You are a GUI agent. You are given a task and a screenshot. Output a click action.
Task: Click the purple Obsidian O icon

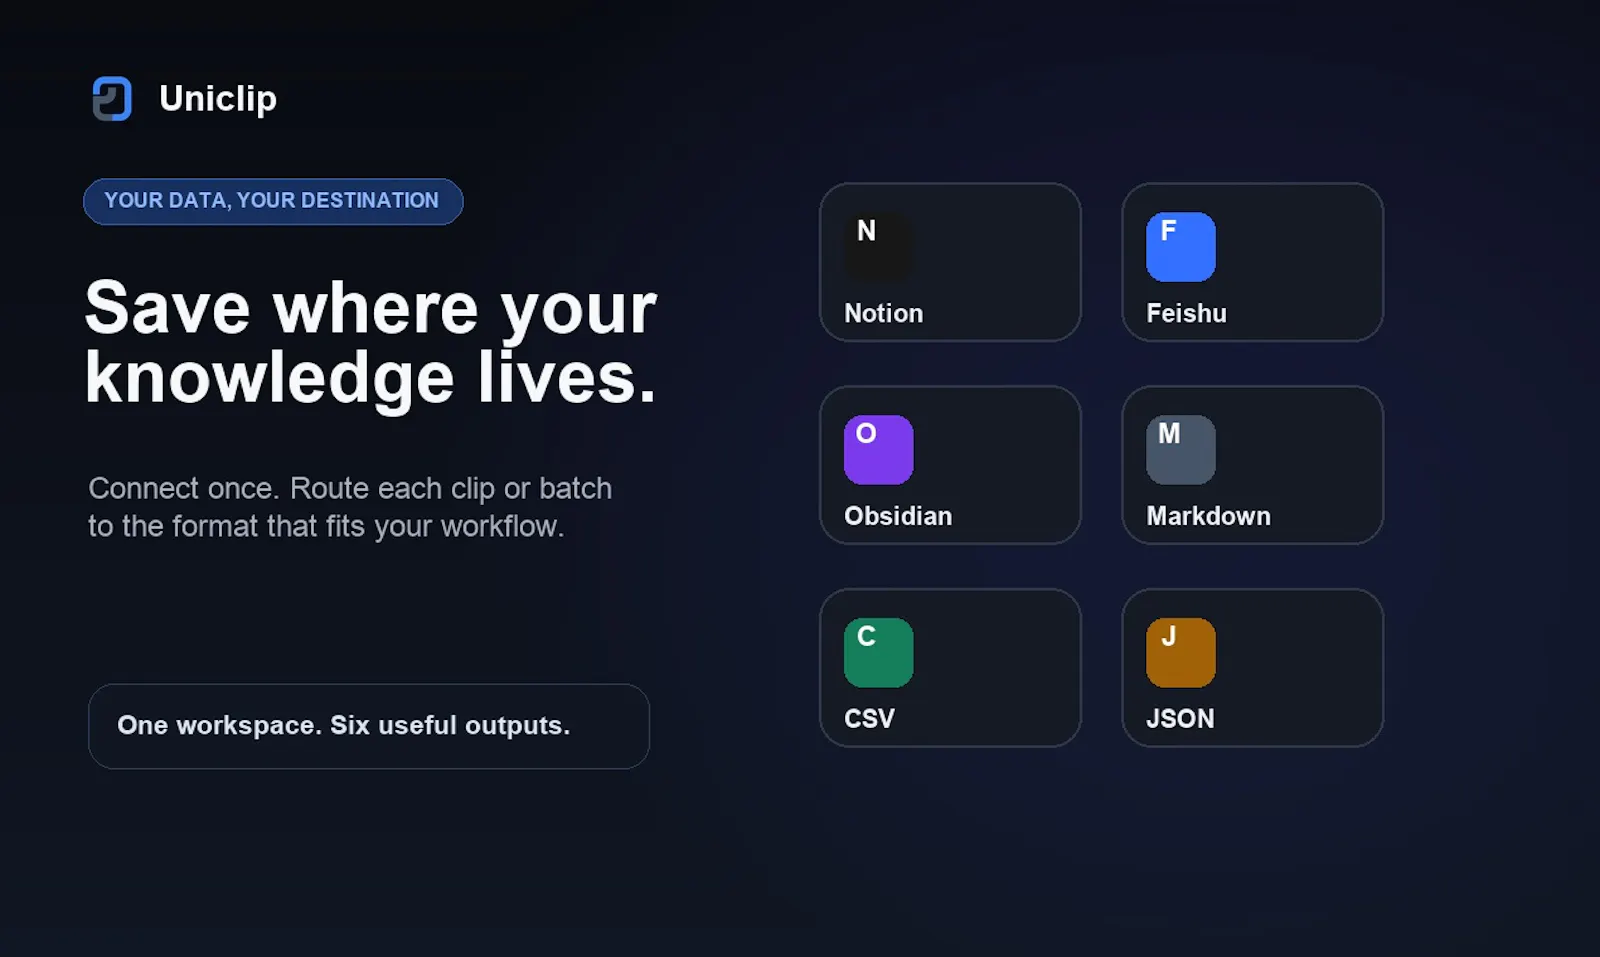pos(878,450)
